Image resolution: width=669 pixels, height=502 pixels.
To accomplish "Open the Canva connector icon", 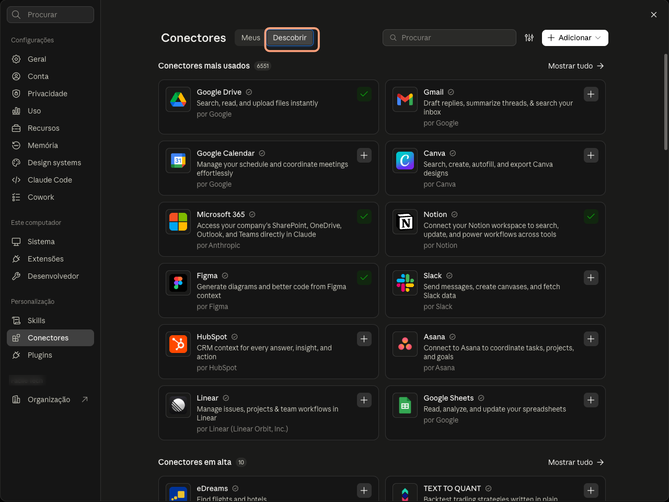I will 405,161.
